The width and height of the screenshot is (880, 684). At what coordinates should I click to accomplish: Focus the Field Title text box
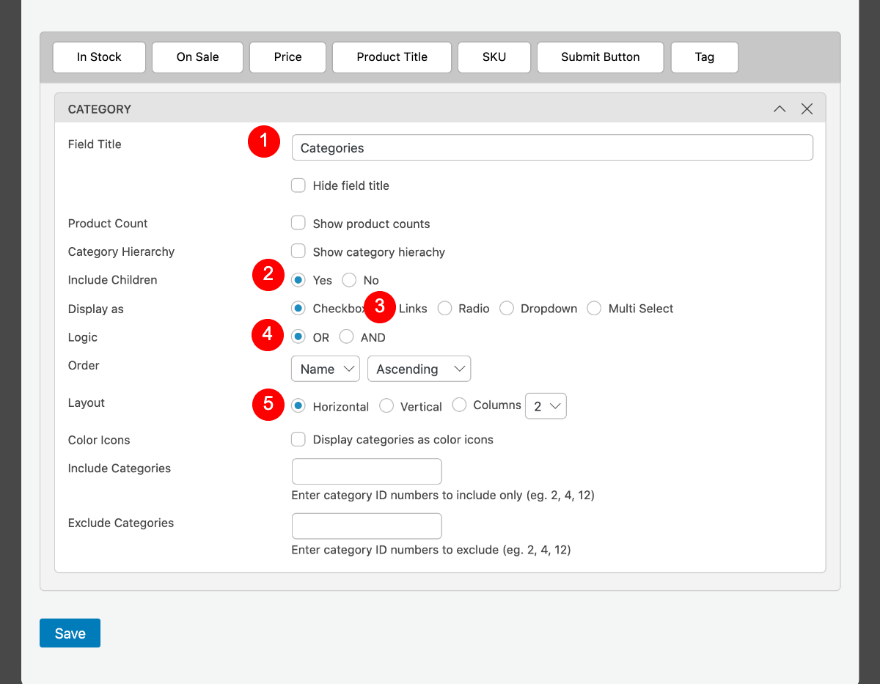552,148
